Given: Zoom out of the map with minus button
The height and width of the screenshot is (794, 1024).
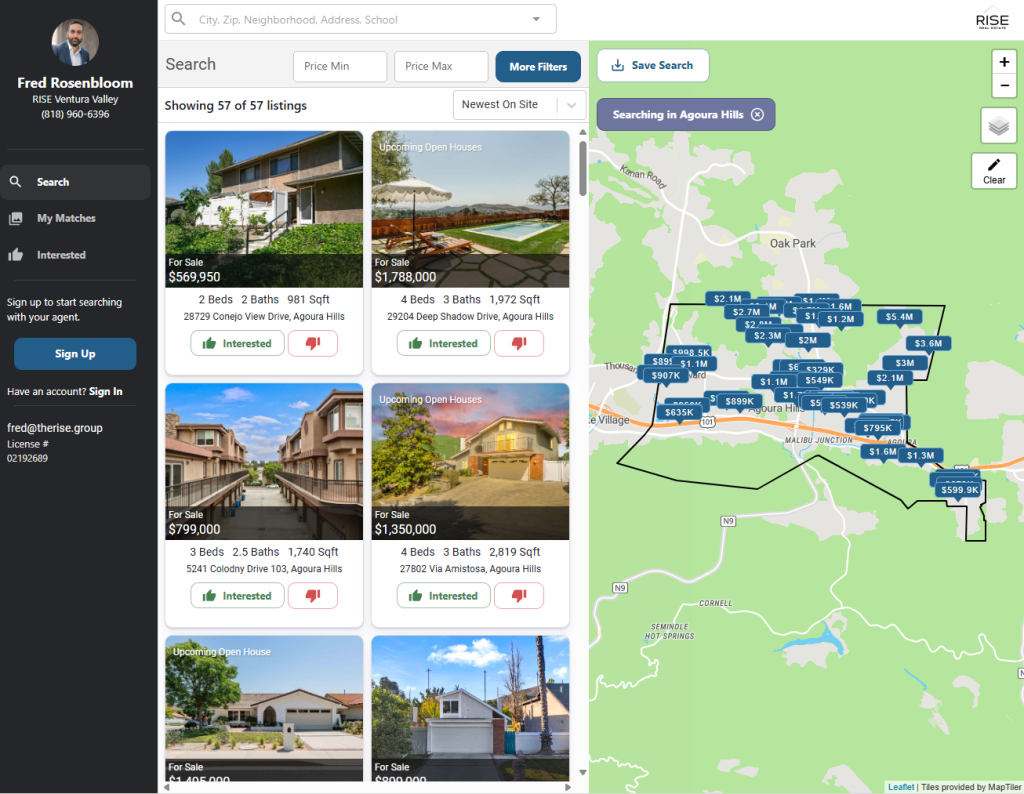Looking at the screenshot, I should pos(1003,85).
